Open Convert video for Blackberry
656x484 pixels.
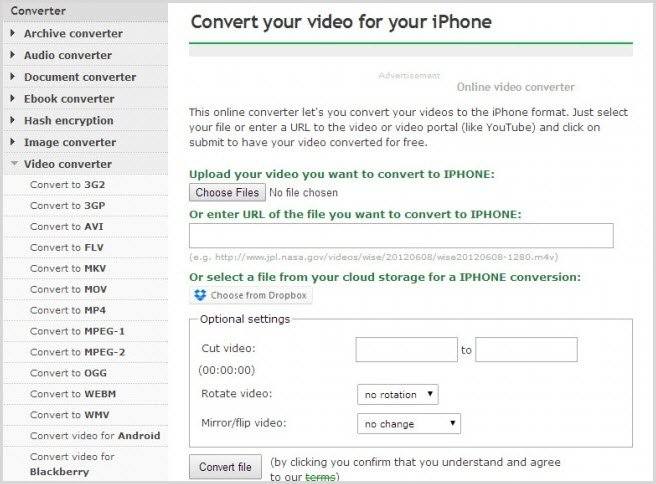pos(72,464)
